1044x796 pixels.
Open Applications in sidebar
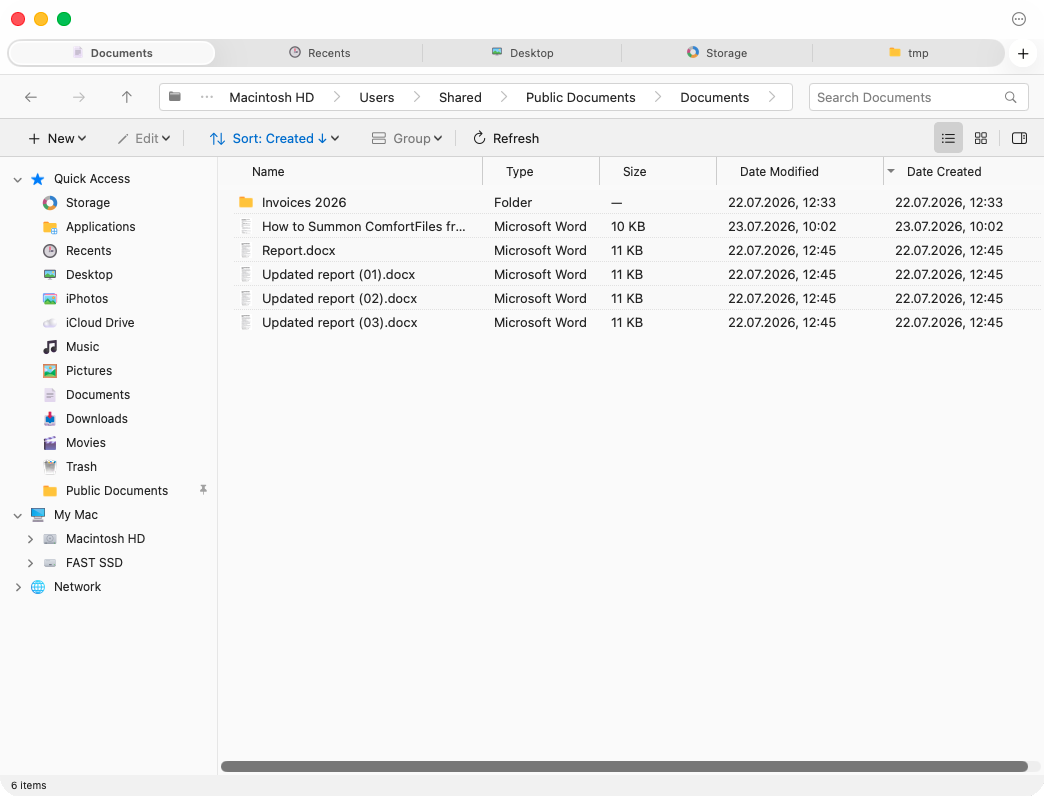click(100, 226)
